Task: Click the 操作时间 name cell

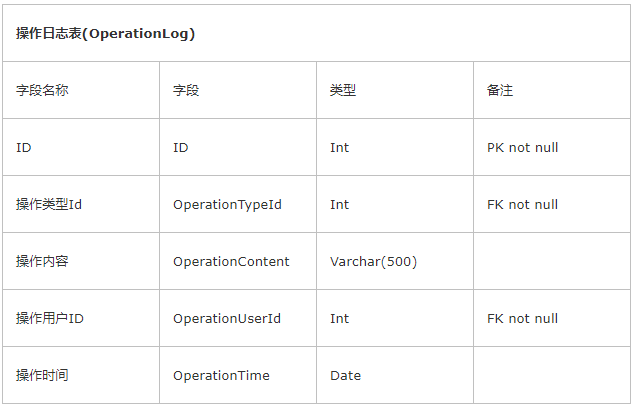Action: click(81, 375)
